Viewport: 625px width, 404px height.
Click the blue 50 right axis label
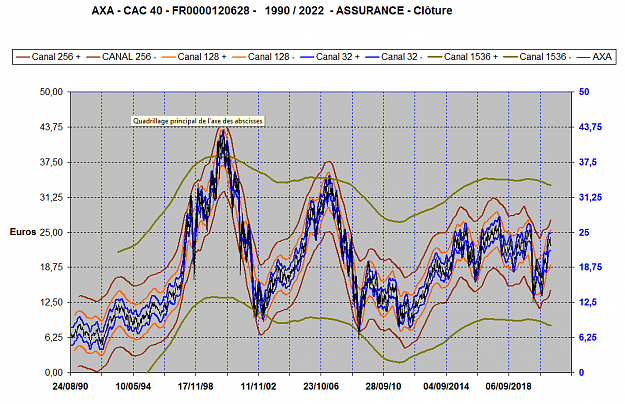tap(584, 92)
